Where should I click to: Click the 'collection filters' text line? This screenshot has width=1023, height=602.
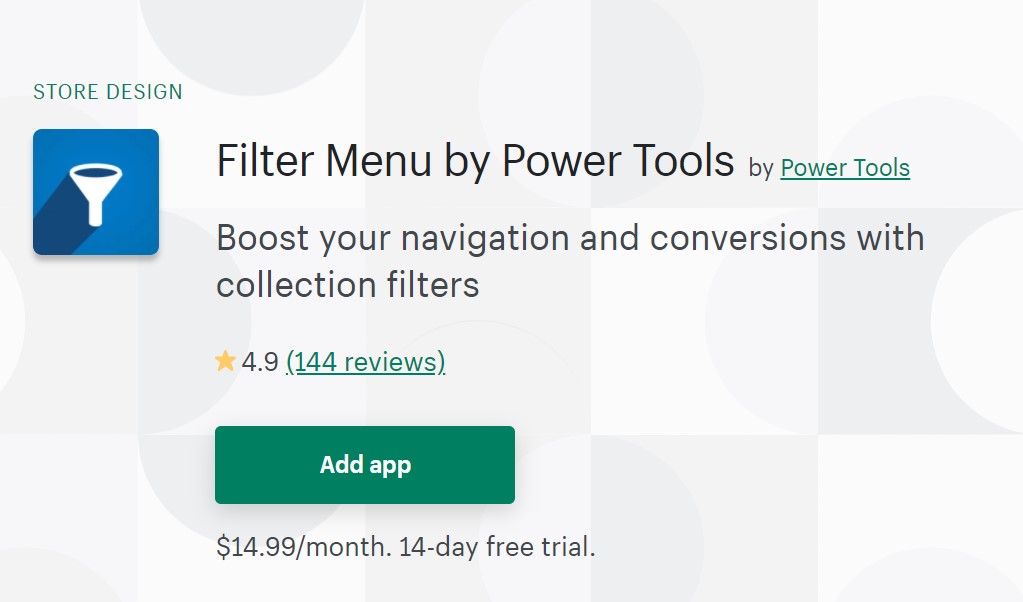click(x=348, y=285)
